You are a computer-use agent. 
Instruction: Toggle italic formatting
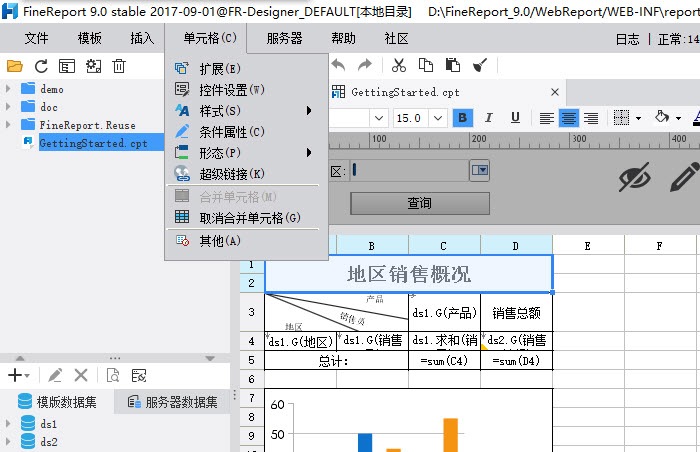point(489,118)
